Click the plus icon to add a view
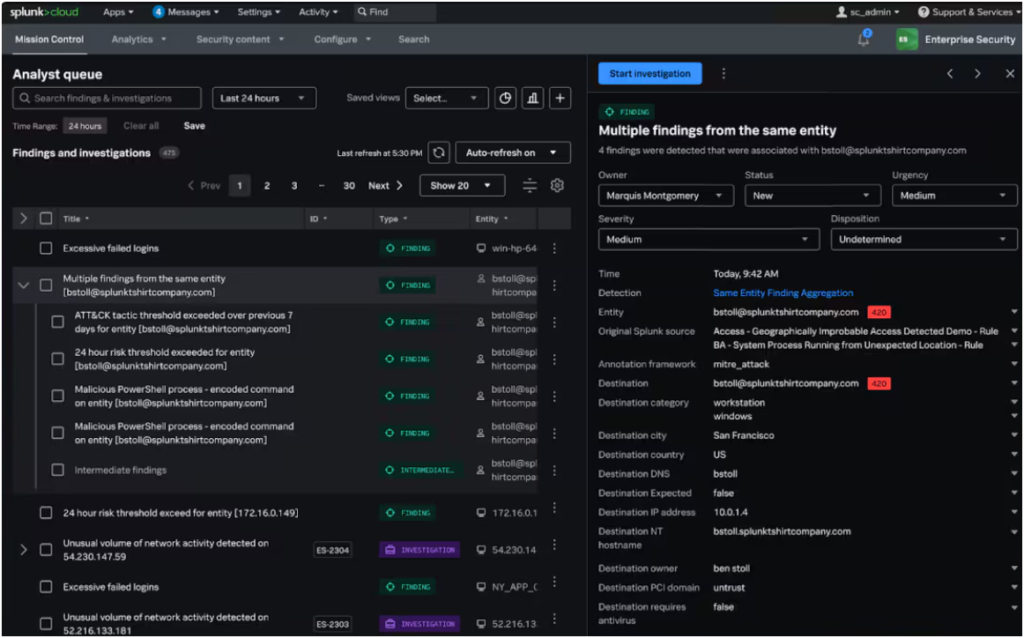 [x=558, y=98]
